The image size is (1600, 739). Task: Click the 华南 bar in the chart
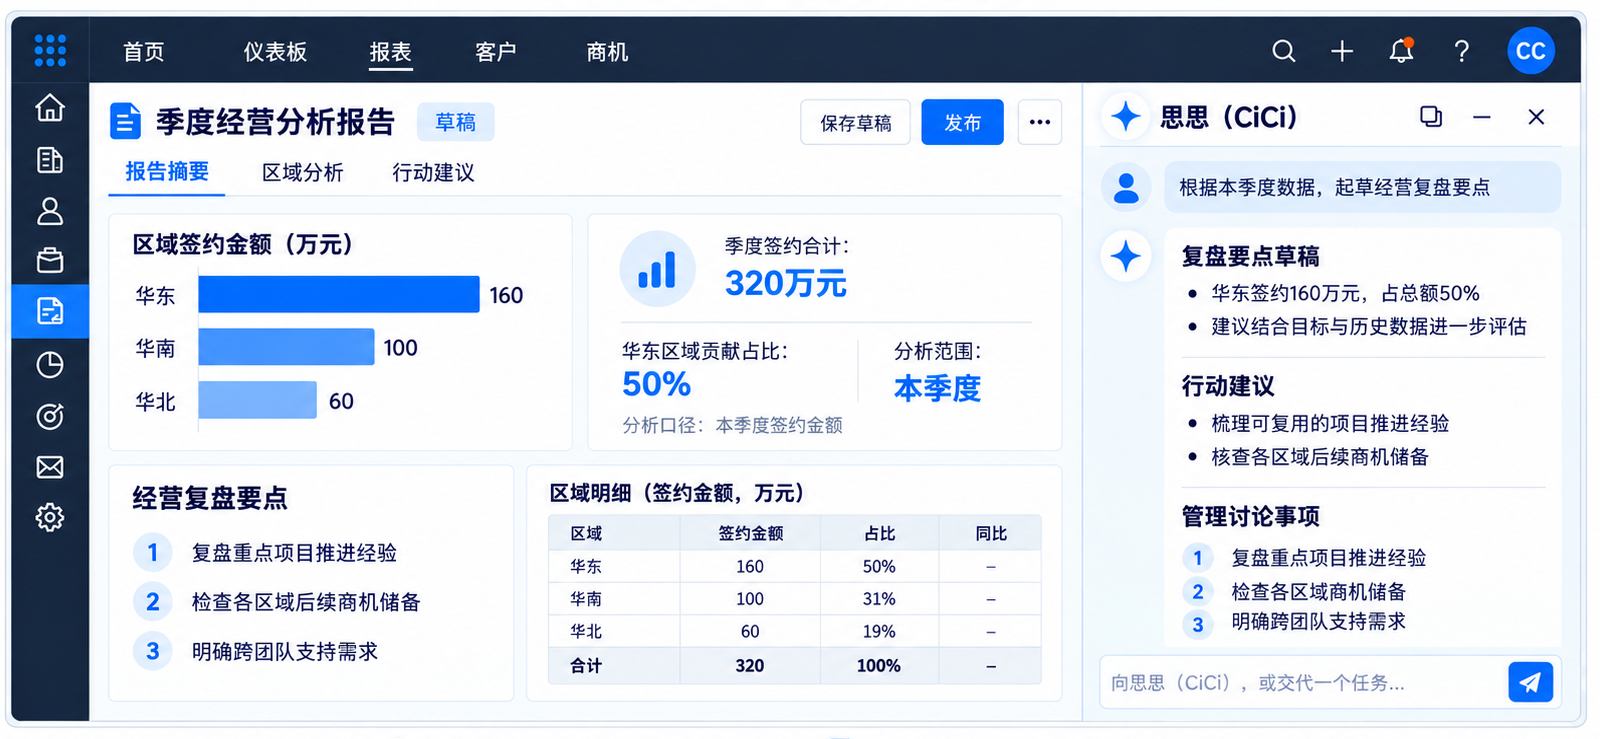(287, 347)
